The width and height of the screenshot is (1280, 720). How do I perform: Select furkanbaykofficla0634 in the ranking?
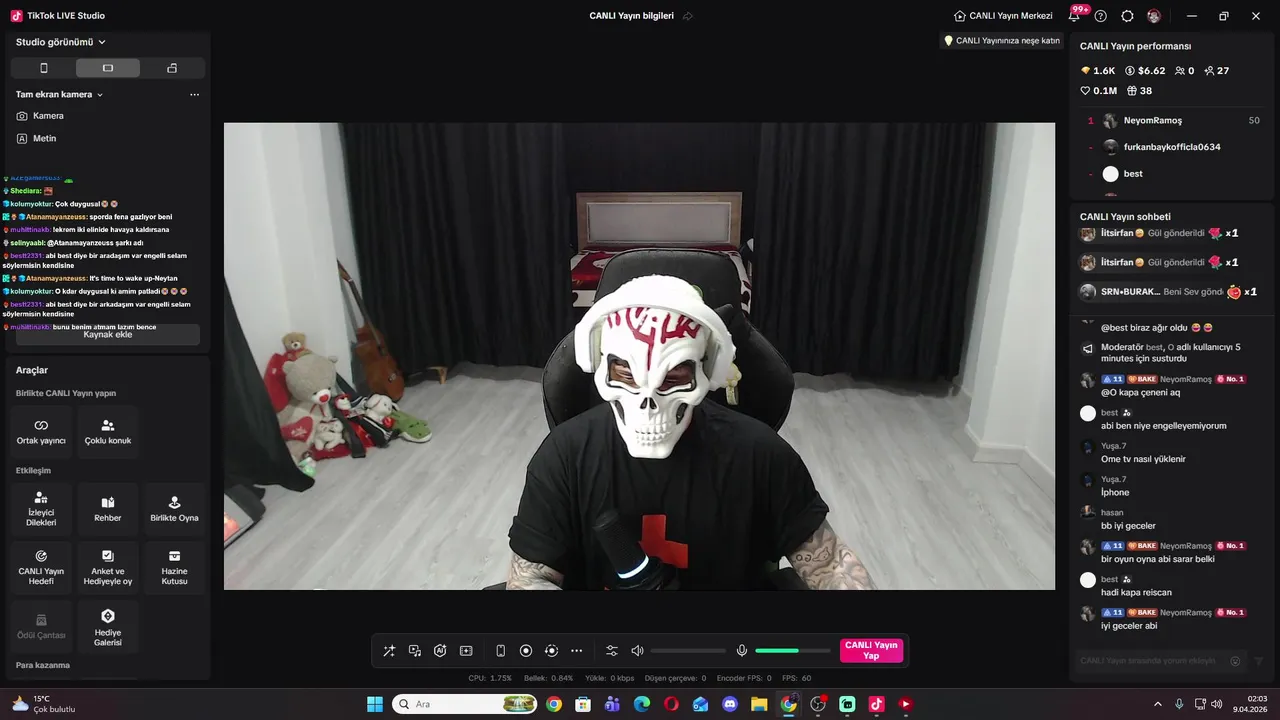(1174, 147)
